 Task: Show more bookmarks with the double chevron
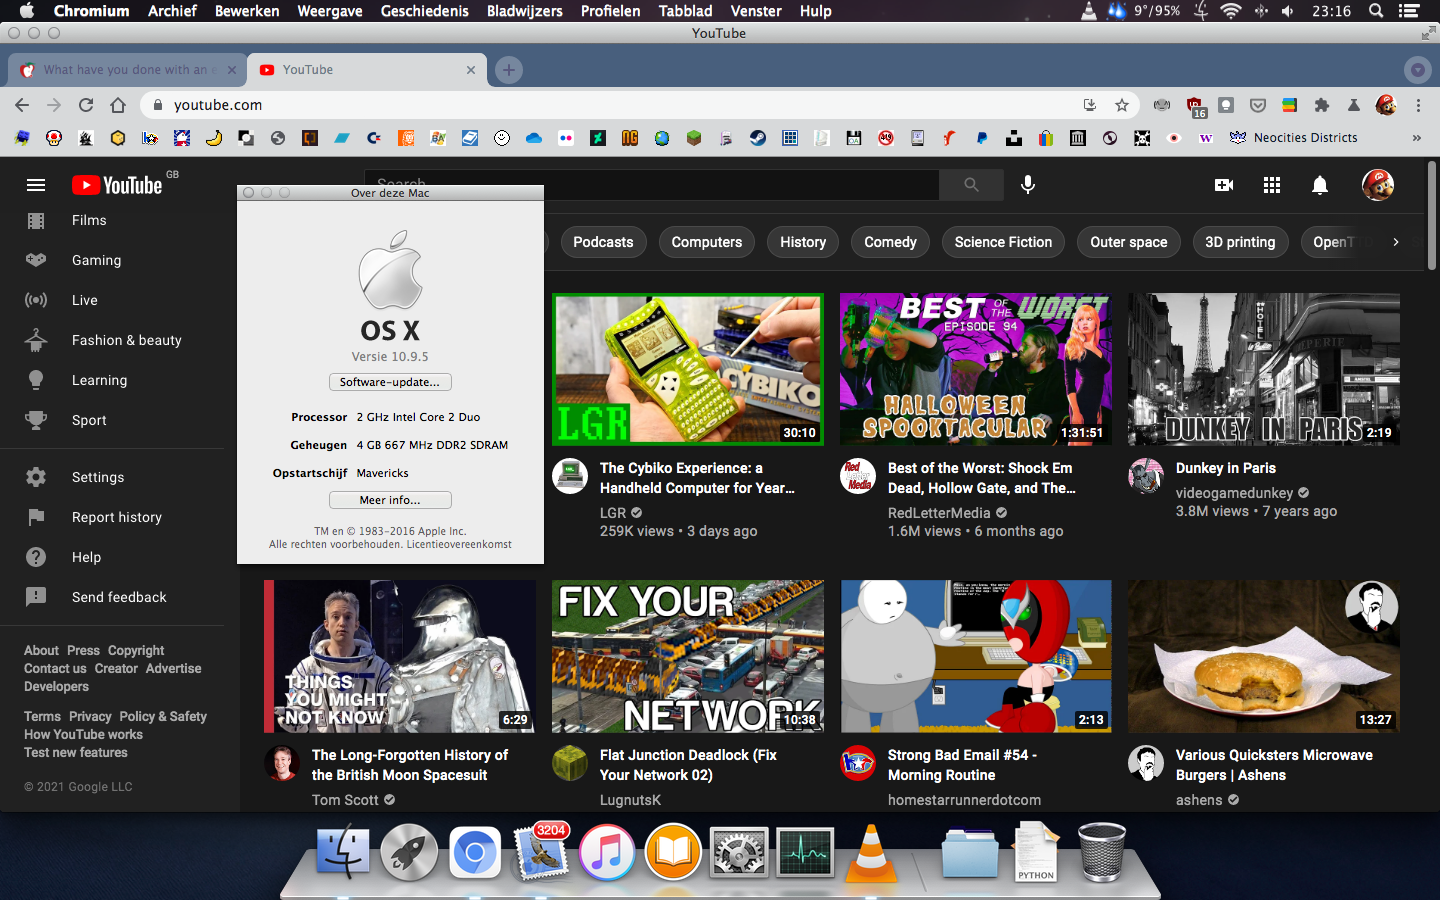pyautogui.click(x=1417, y=138)
